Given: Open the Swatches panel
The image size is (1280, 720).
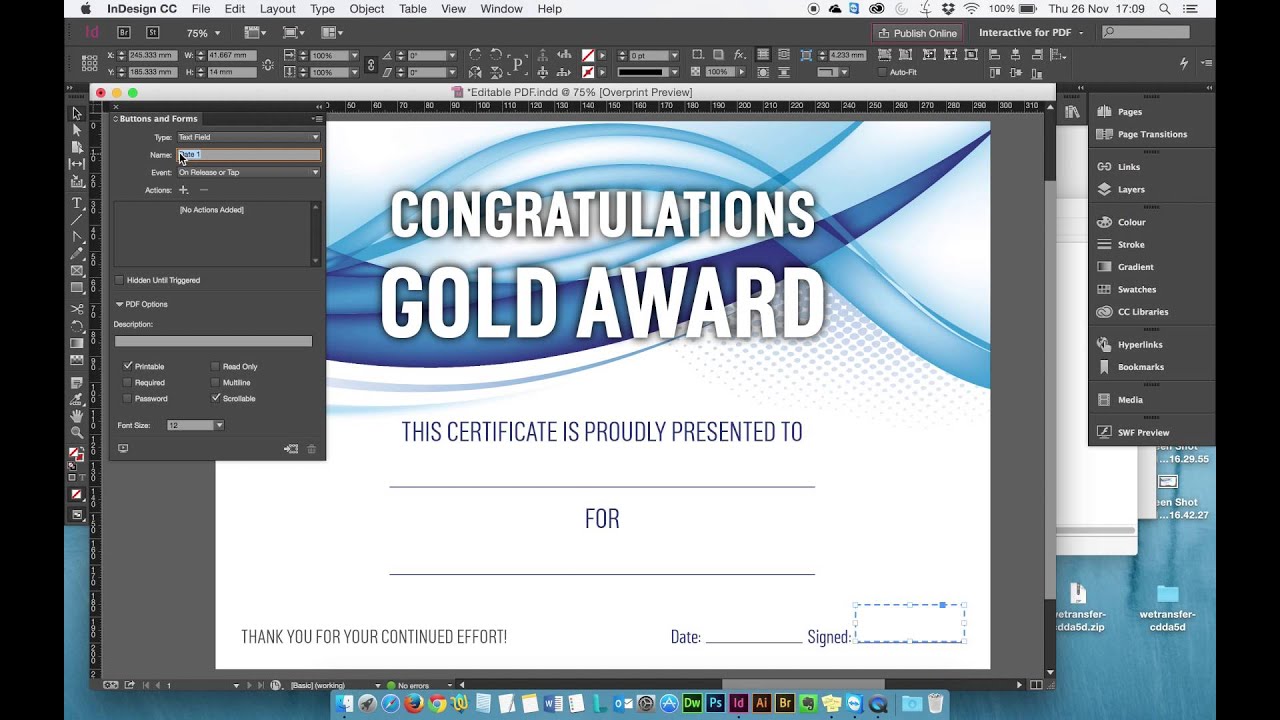Looking at the screenshot, I should (1136, 289).
